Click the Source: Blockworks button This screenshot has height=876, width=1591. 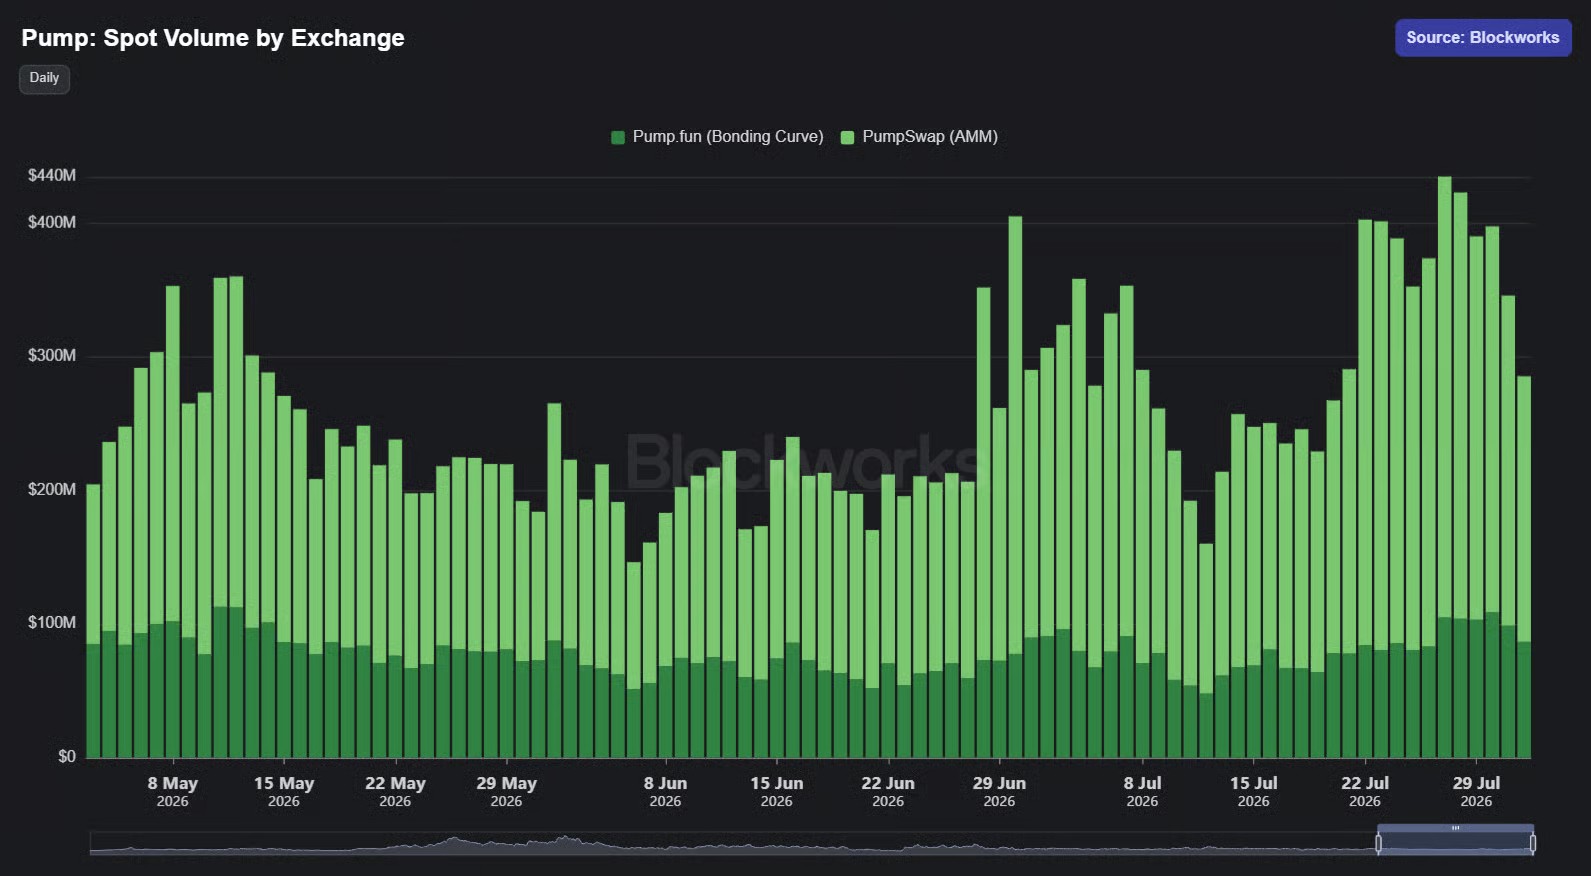[1483, 38]
